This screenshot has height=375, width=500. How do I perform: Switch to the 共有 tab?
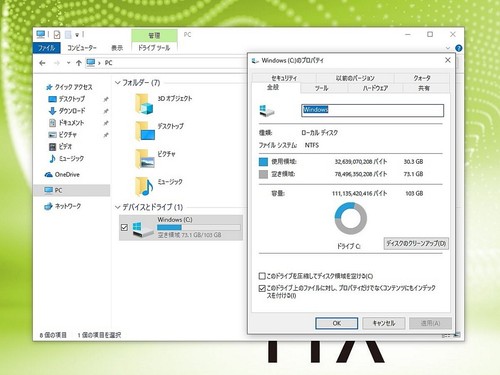[424, 88]
